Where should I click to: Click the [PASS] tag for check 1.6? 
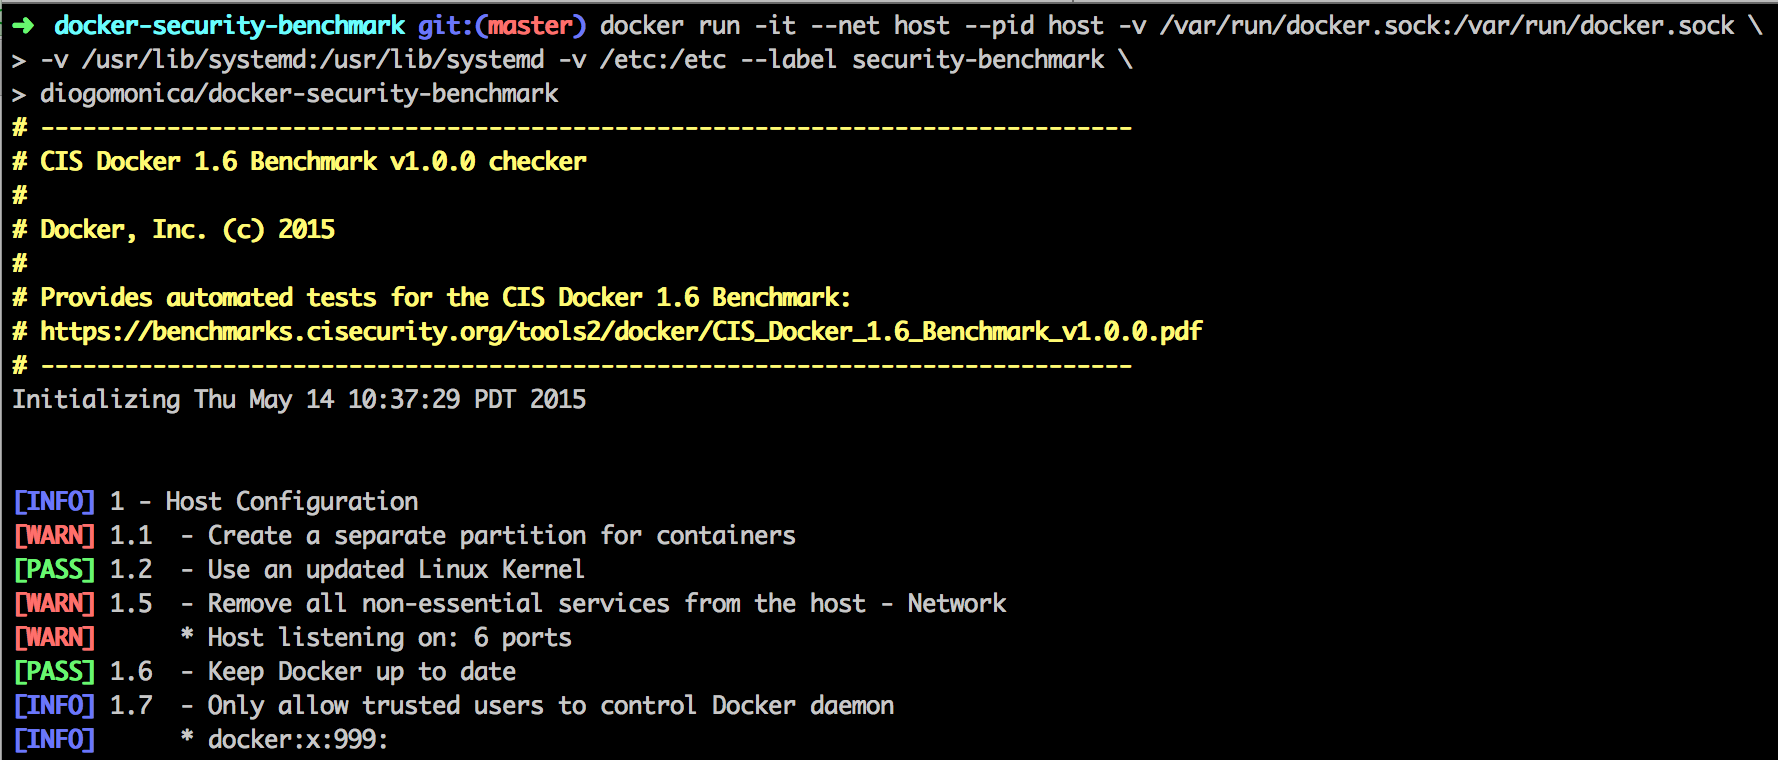55,672
